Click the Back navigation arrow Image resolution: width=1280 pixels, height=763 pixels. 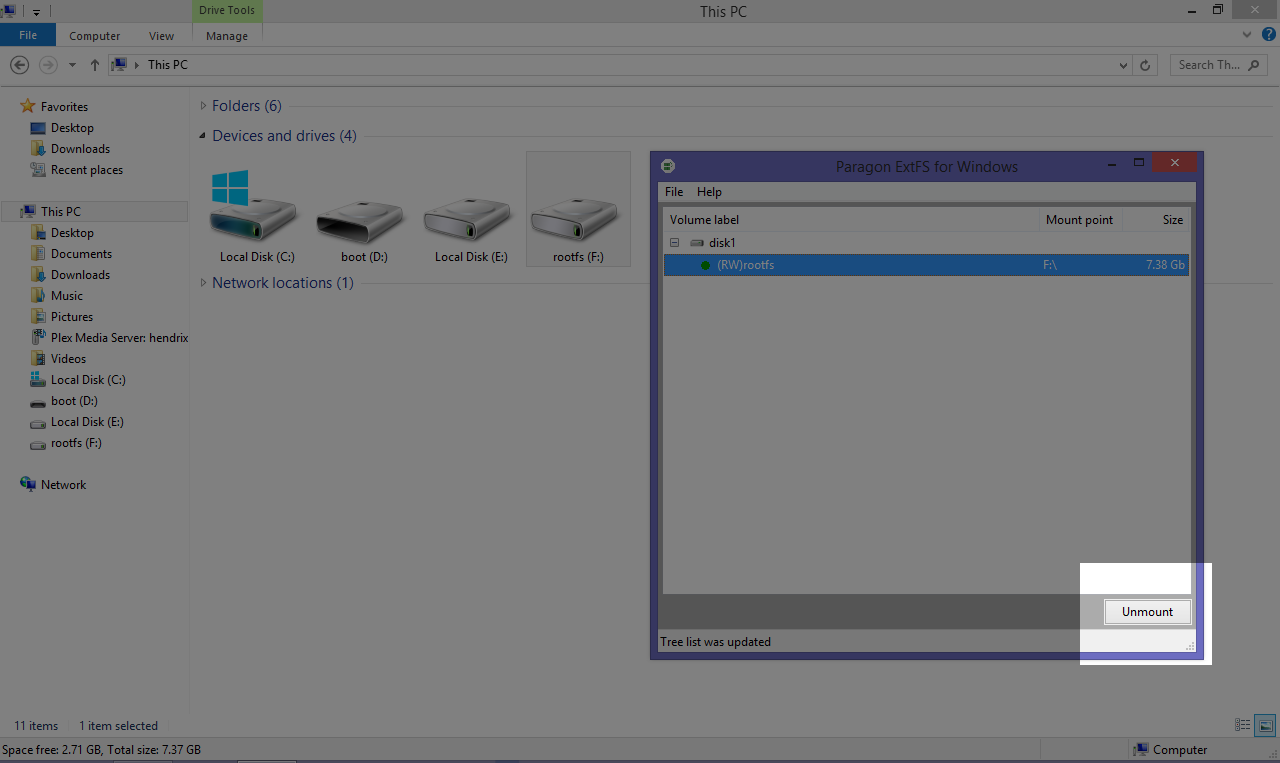point(19,65)
